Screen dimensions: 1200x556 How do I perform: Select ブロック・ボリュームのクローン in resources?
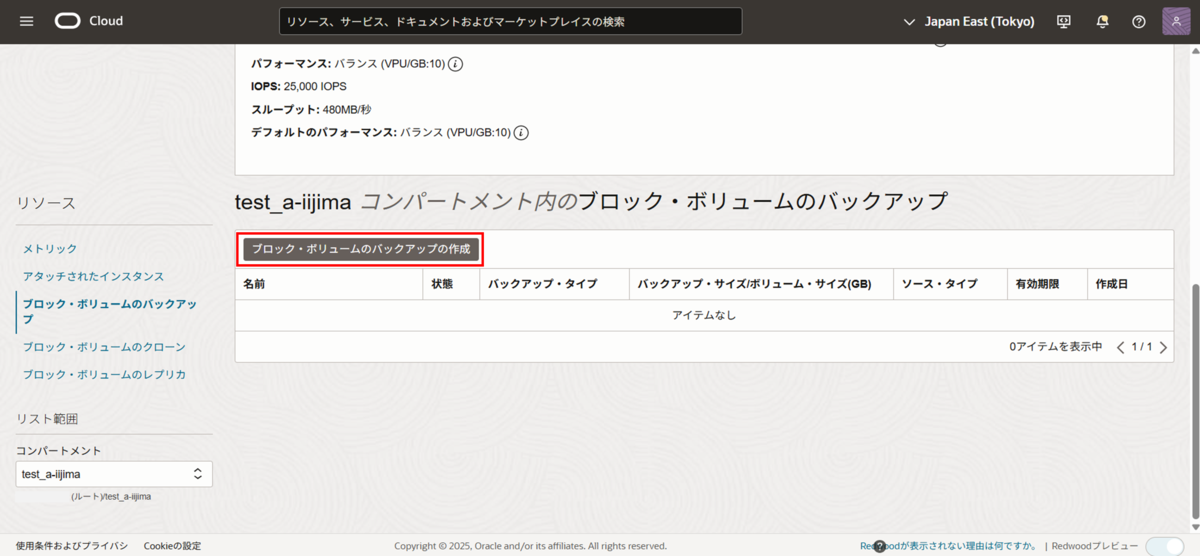pyautogui.click(x=104, y=347)
